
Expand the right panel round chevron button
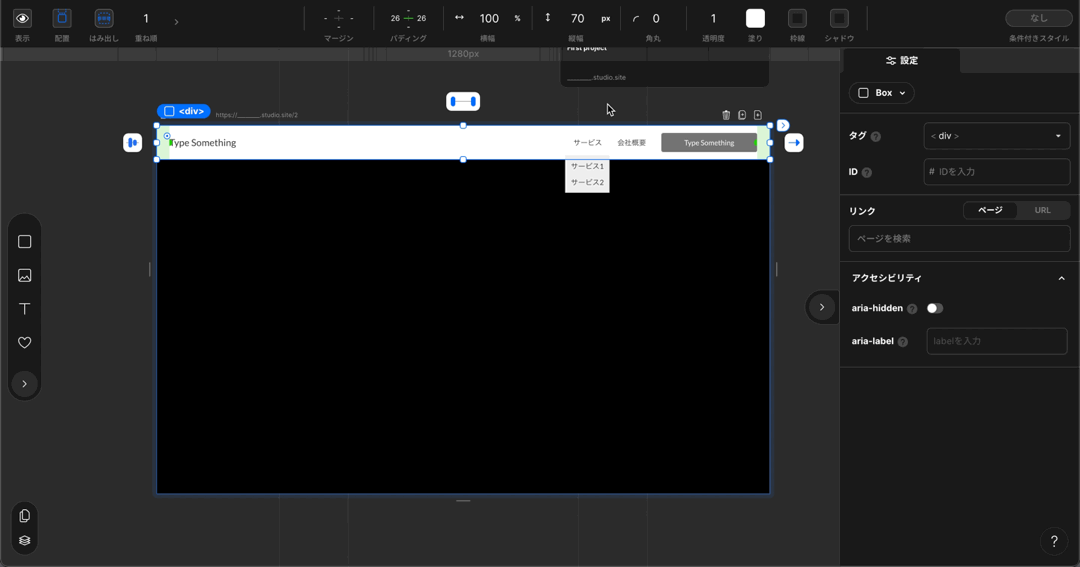coord(822,307)
